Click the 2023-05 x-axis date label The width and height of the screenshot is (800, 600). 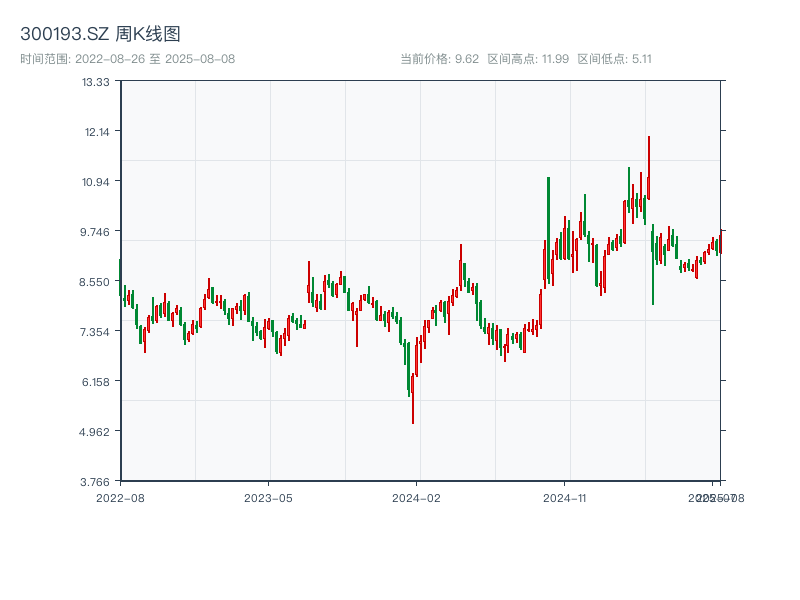[x=268, y=497]
